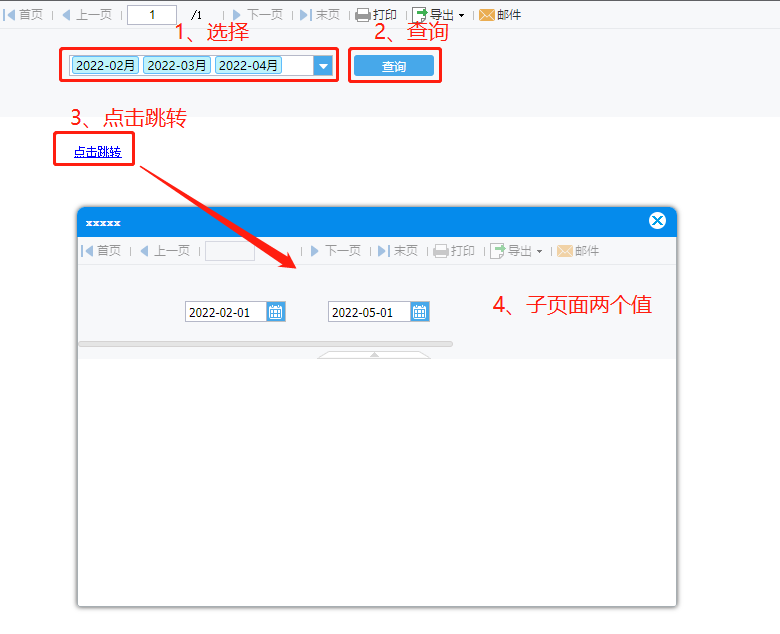Collapse the popup parameter panel with the up arrow
This screenshot has height=634, width=780.
tap(374, 355)
